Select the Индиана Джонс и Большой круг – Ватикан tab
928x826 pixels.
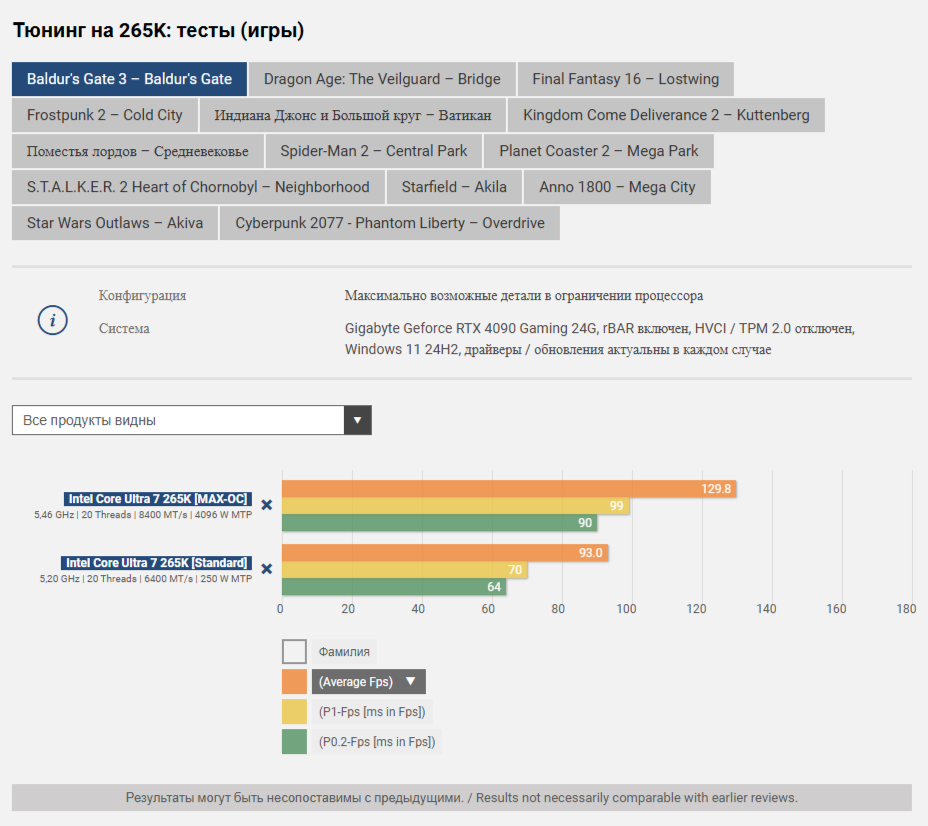(x=353, y=115)
